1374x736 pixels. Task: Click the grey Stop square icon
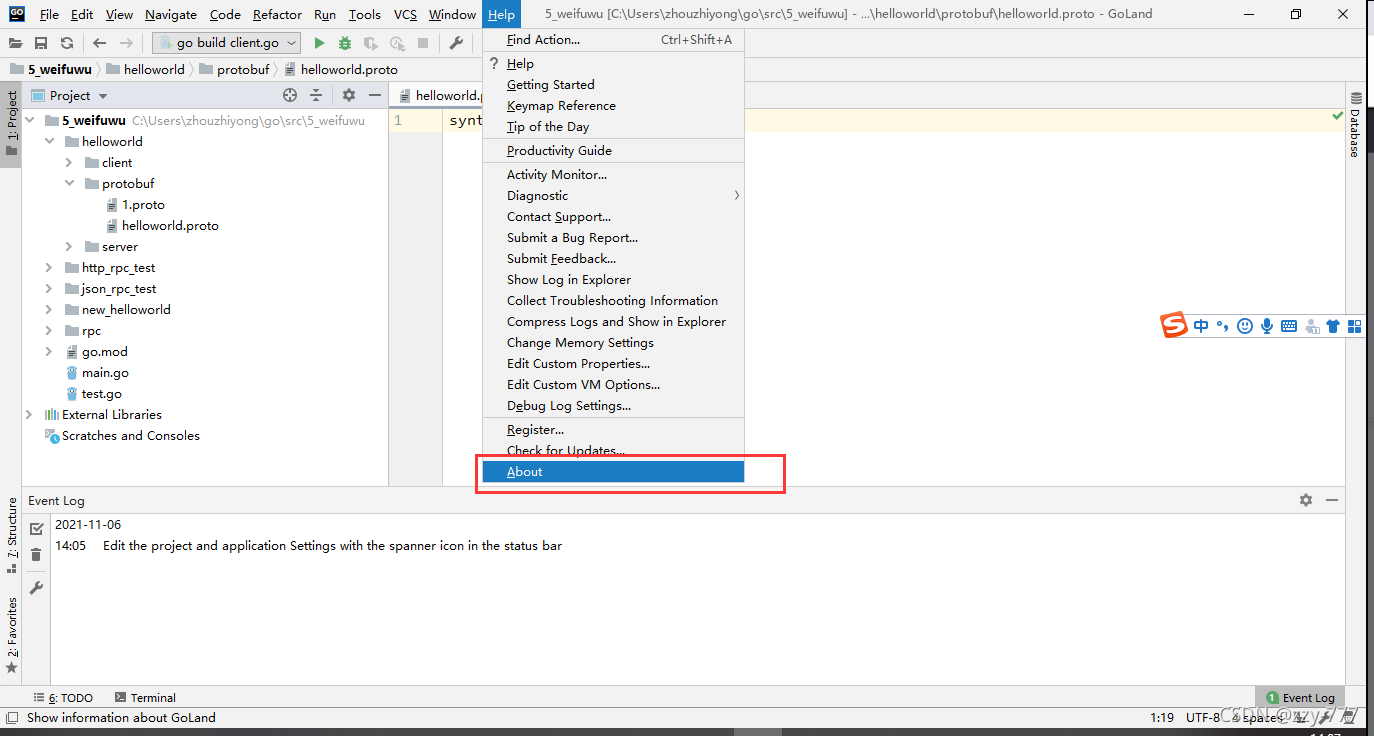click(423, 43)
